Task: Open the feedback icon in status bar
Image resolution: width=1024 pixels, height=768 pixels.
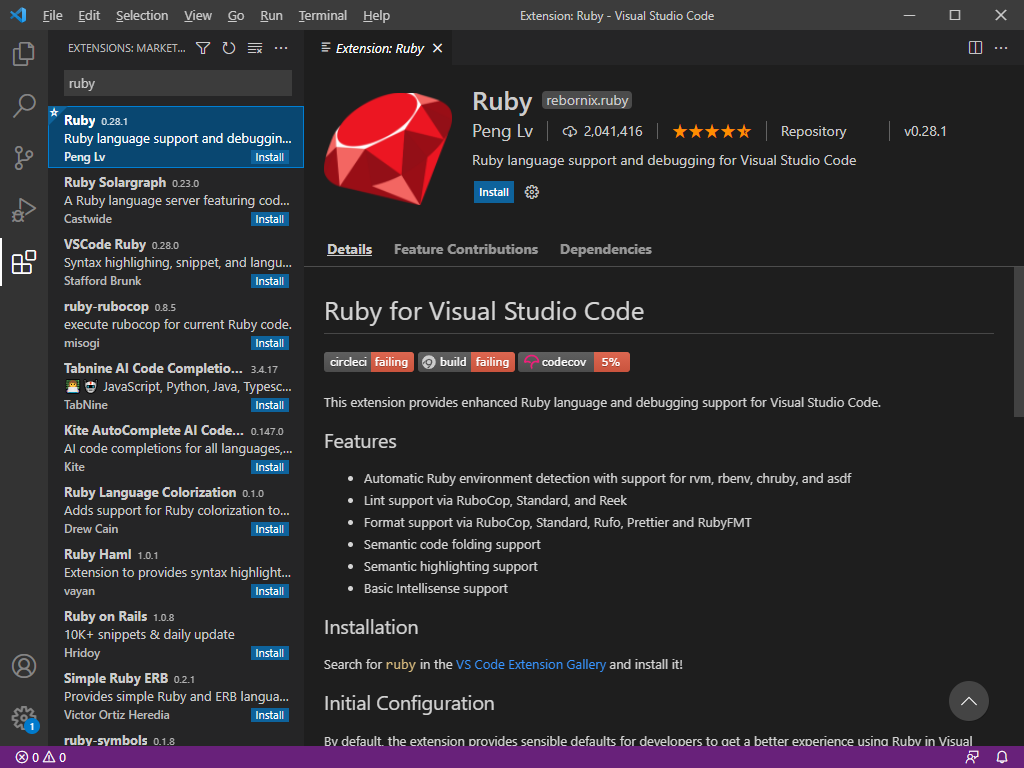Action: tap(972, 758)
